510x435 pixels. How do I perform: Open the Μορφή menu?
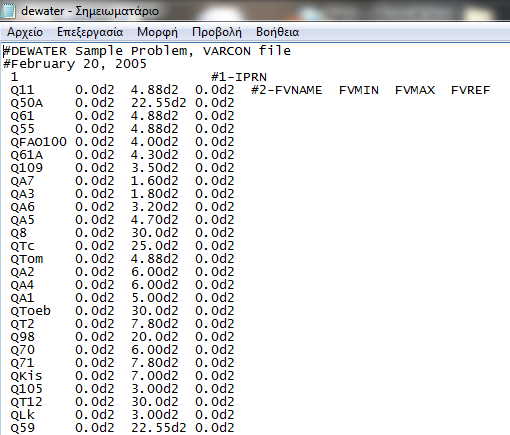(x=157, y=32)
